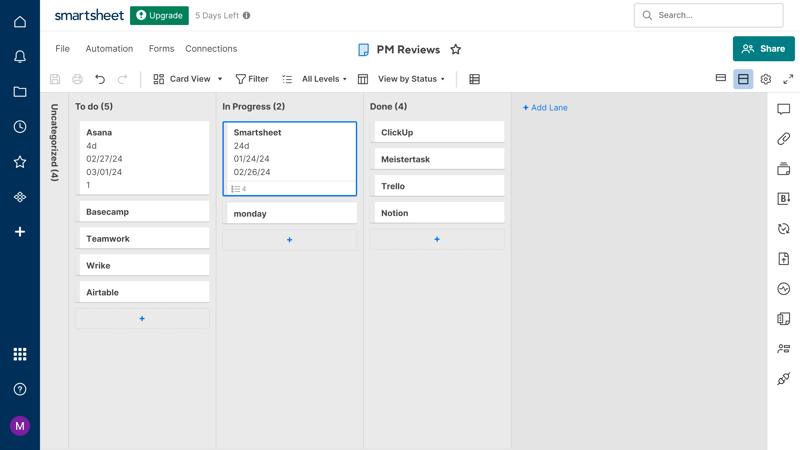Select the Meistertask card
The height and width of the screenshot is (450, 800).
(437, 159)
